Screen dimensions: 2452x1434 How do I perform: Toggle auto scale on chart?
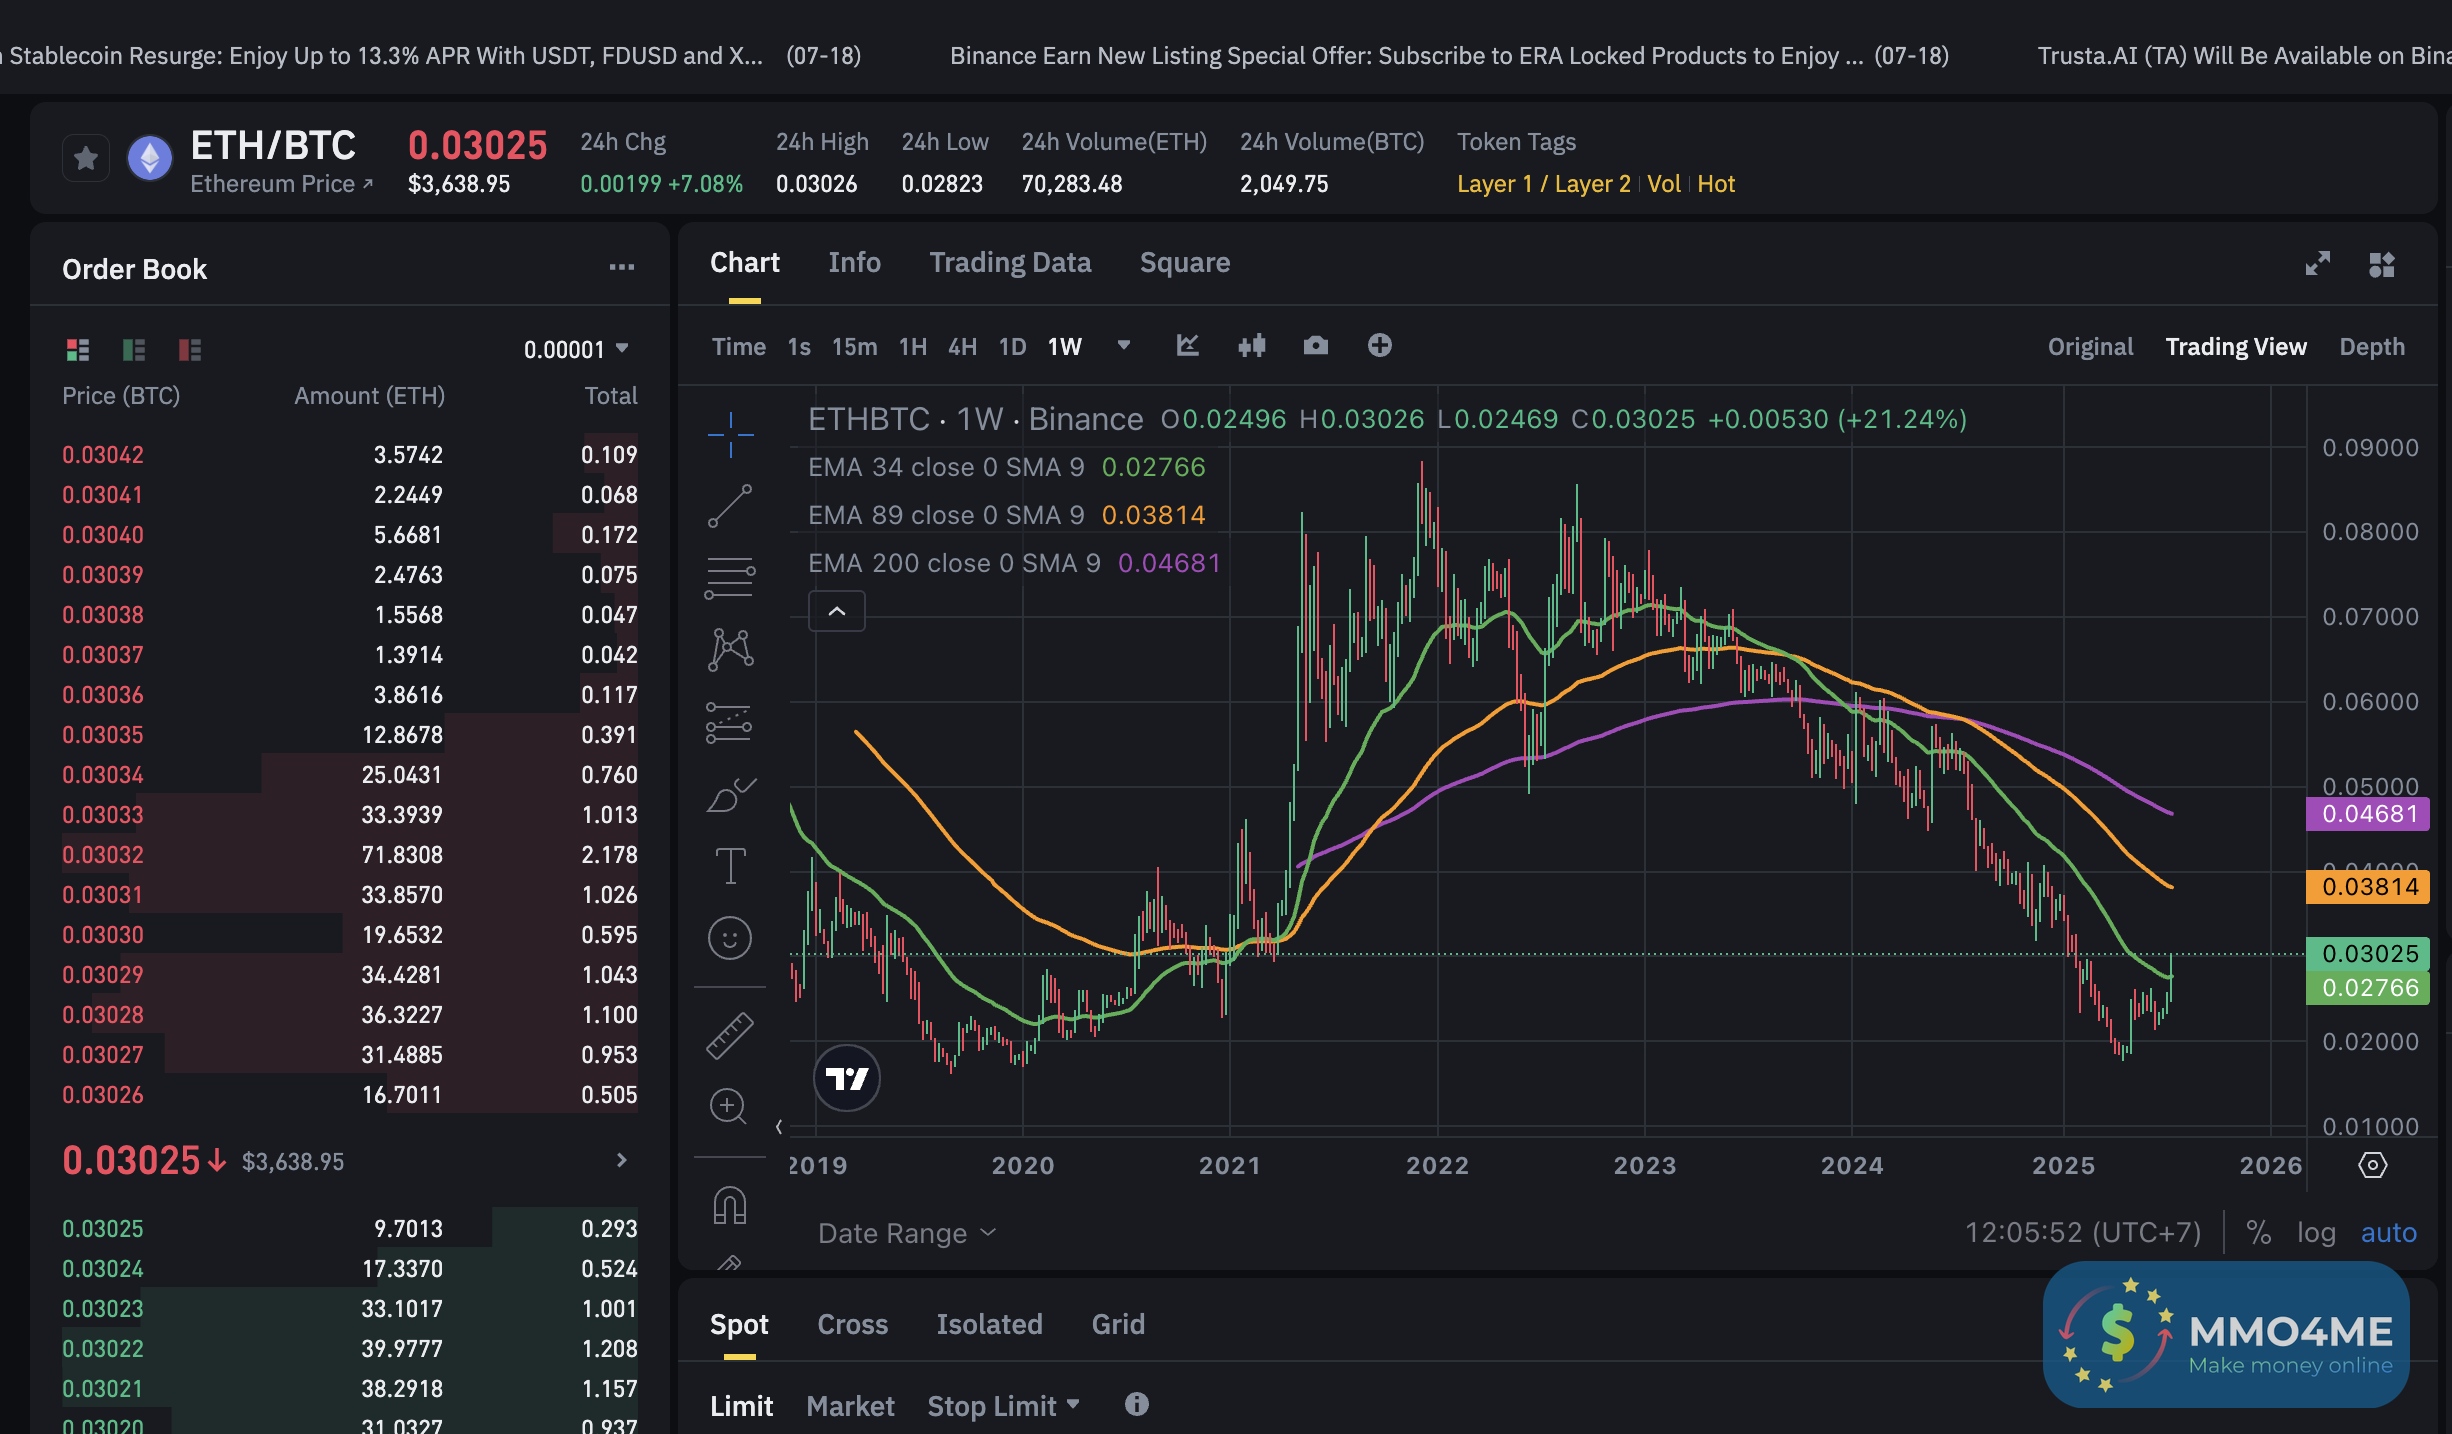2389,1233
